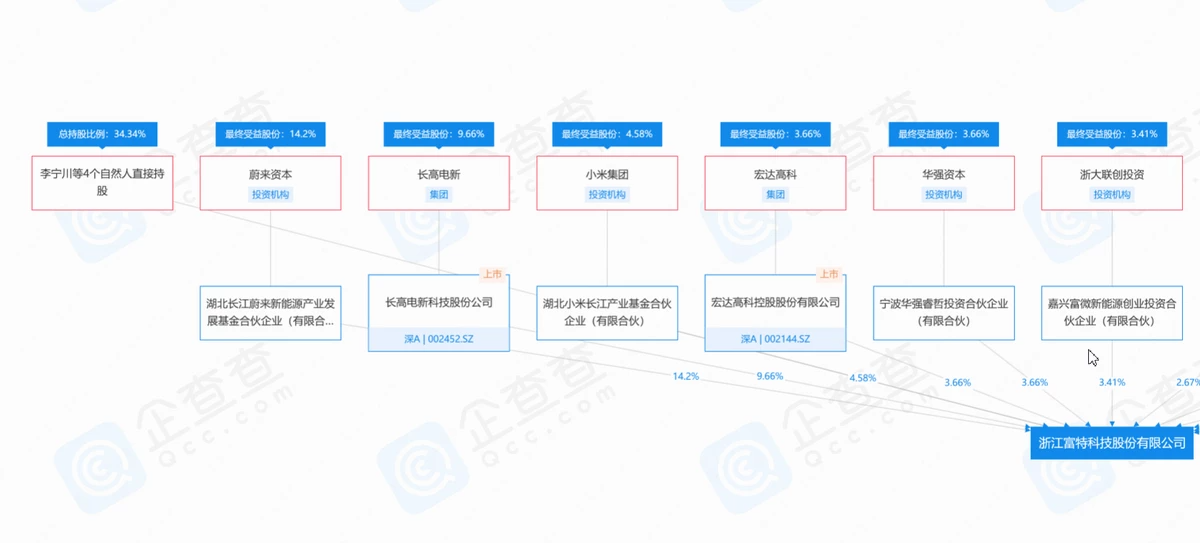
Task: Click the 集团 tag under 长高电新
Action: click(x=439, y=195)
